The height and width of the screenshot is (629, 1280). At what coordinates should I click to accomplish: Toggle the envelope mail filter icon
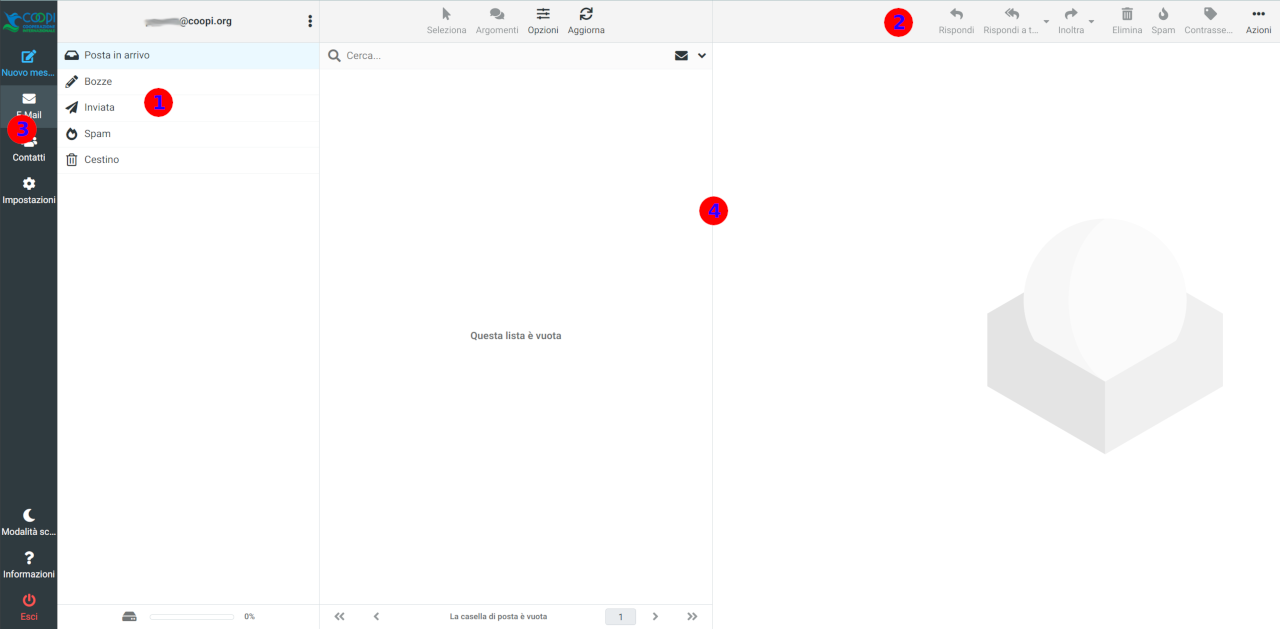click(681, 56)
